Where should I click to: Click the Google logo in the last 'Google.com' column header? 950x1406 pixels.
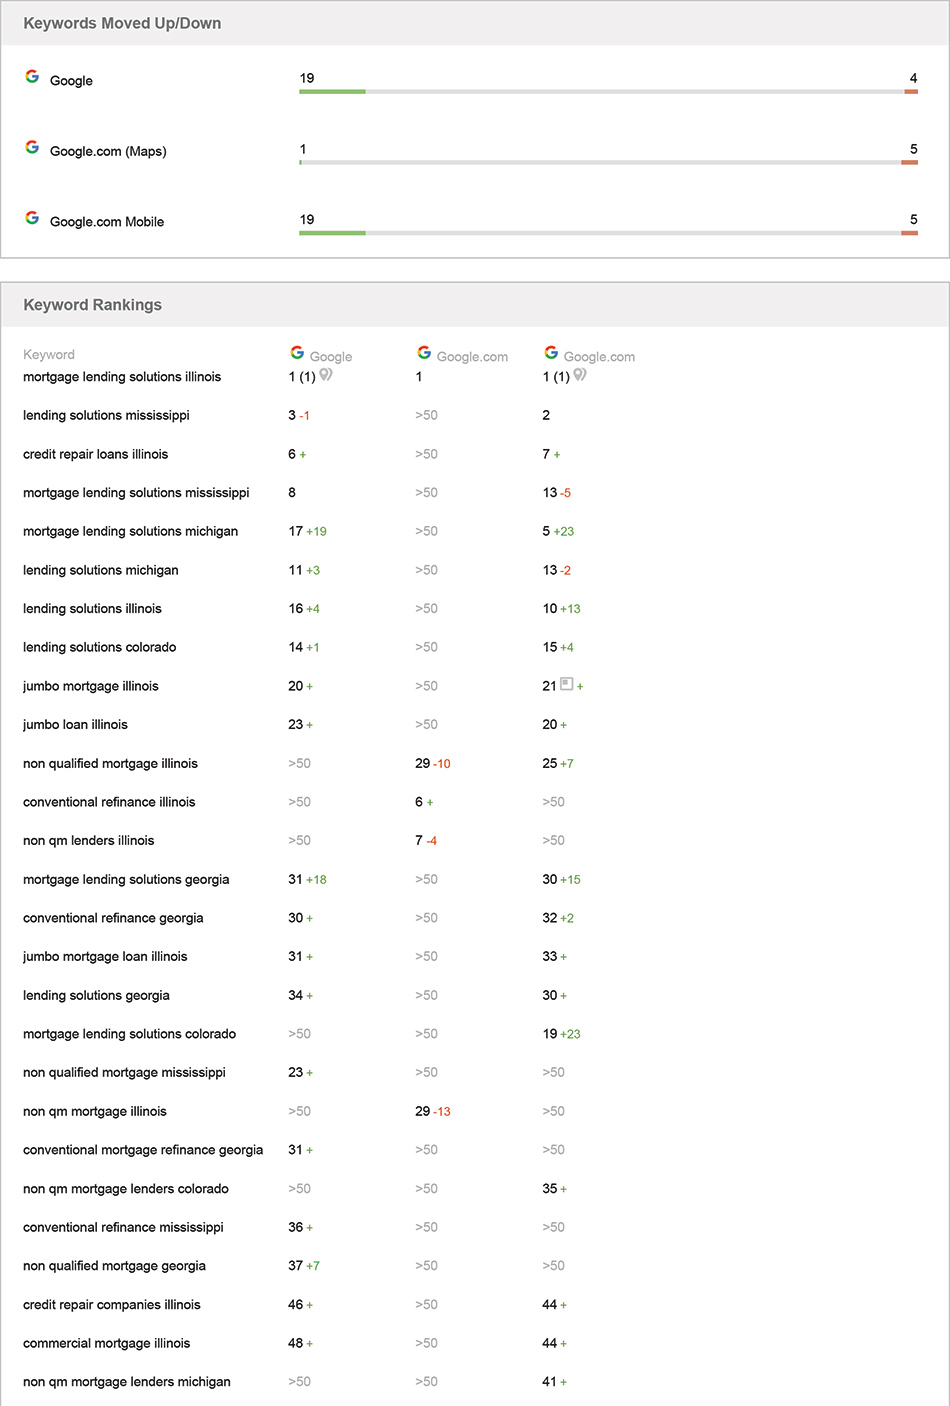click(x=551, y=353)
